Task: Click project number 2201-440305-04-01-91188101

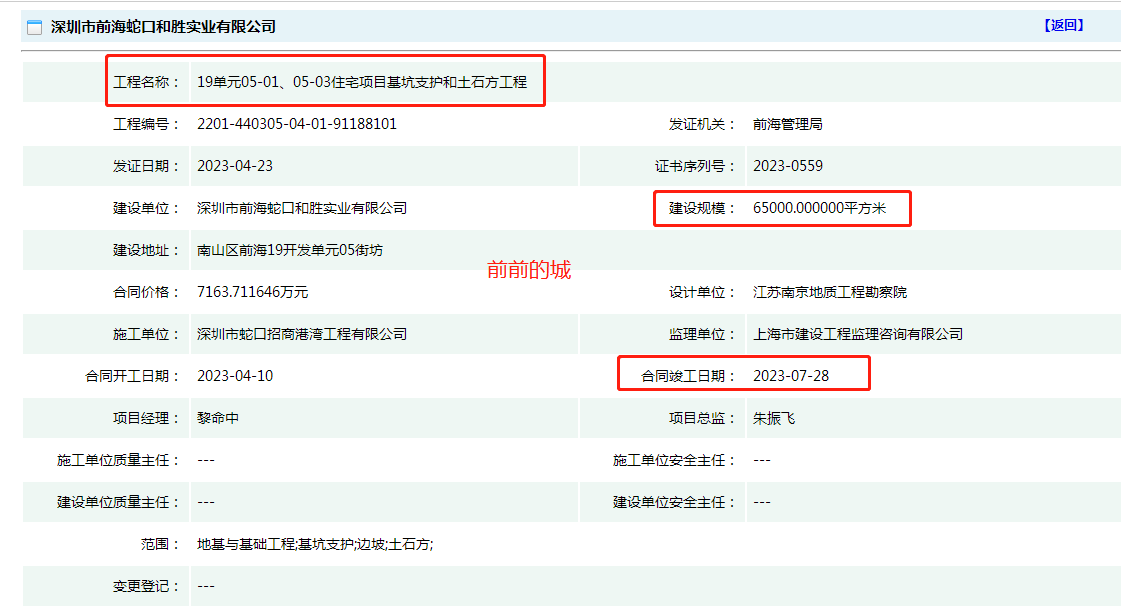Action: coord(297,124)
